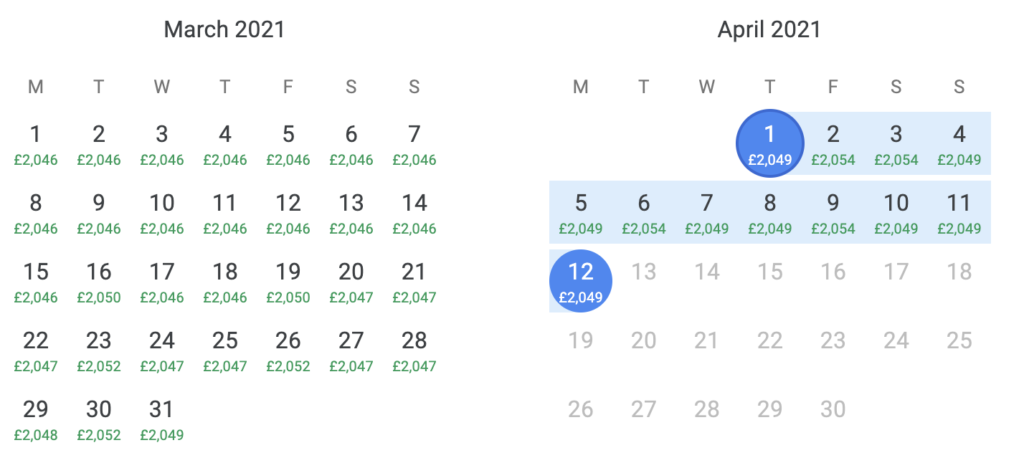Select April 8 in highlighted range
The width and height of the screenshot is (1024, 463).
tap(770, 212)
